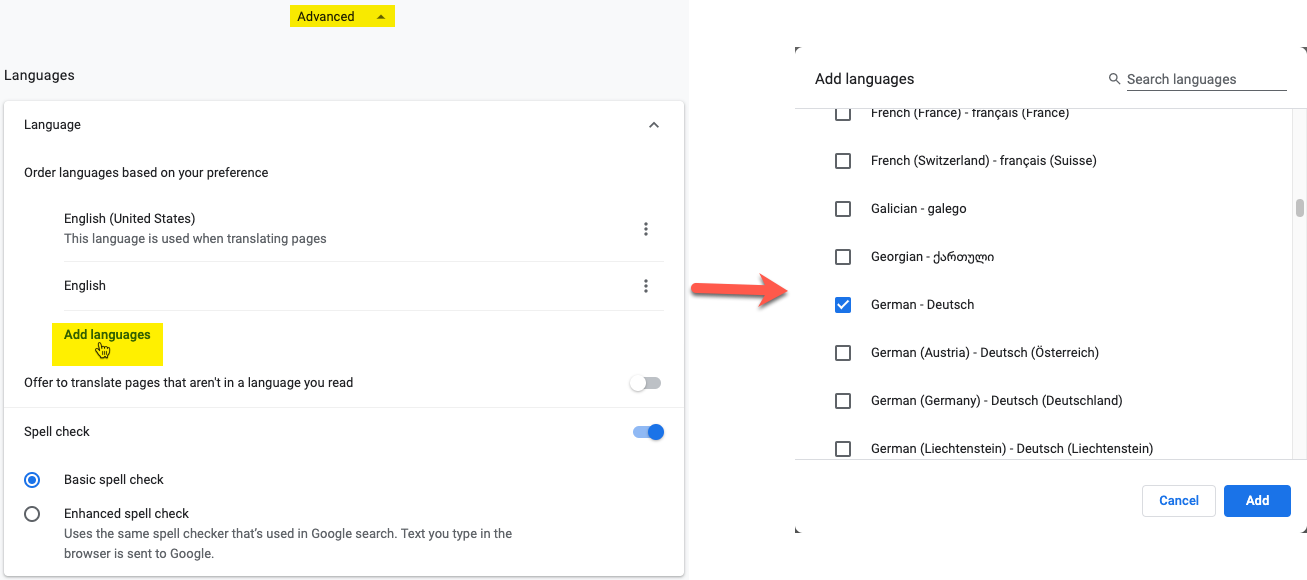Check the German (Germany) checkbox
The image size is (1307, 580).
843,401
